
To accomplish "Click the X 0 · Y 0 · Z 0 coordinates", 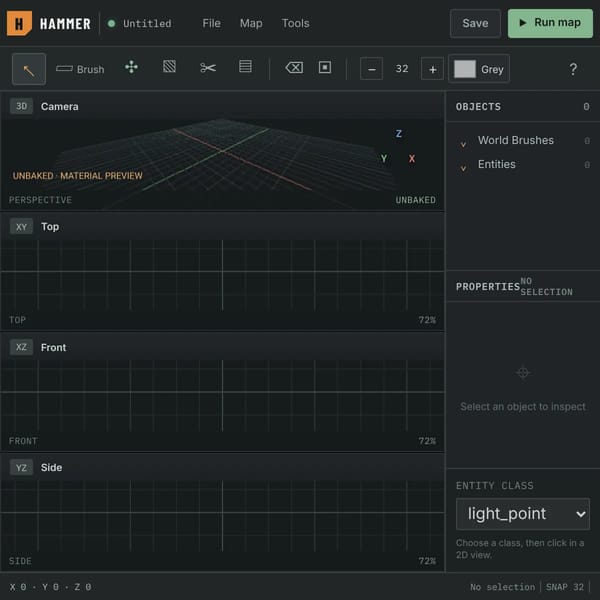I will coord(51,587).
